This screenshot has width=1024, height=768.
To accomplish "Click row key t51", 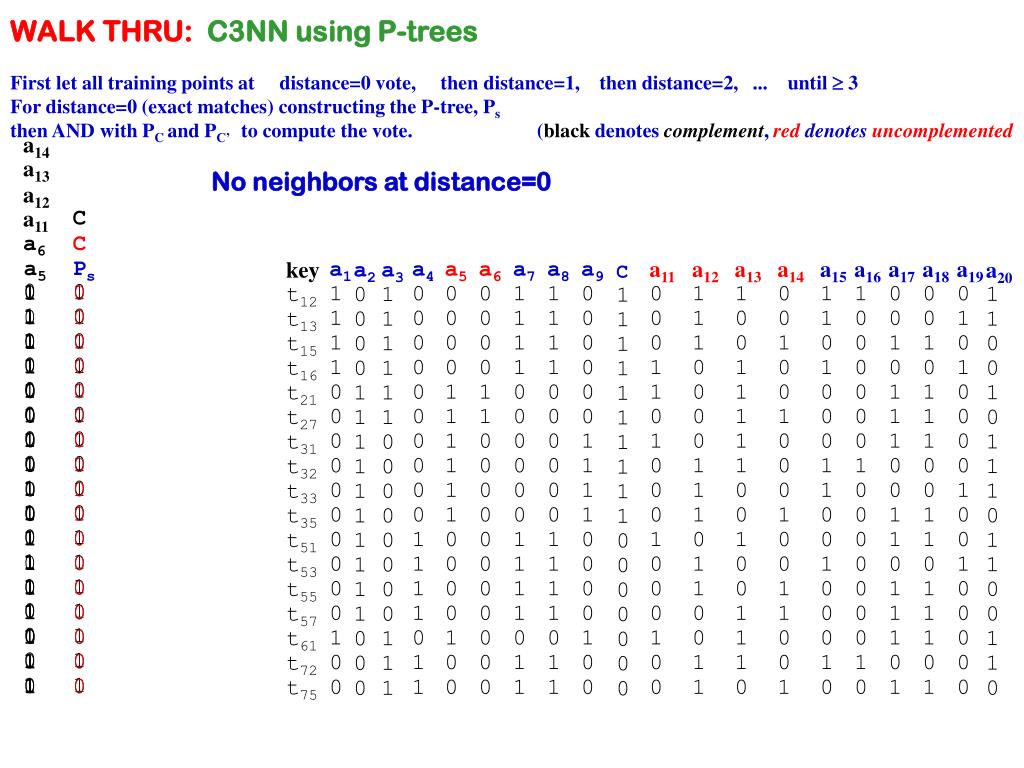I will click(301, 541).
